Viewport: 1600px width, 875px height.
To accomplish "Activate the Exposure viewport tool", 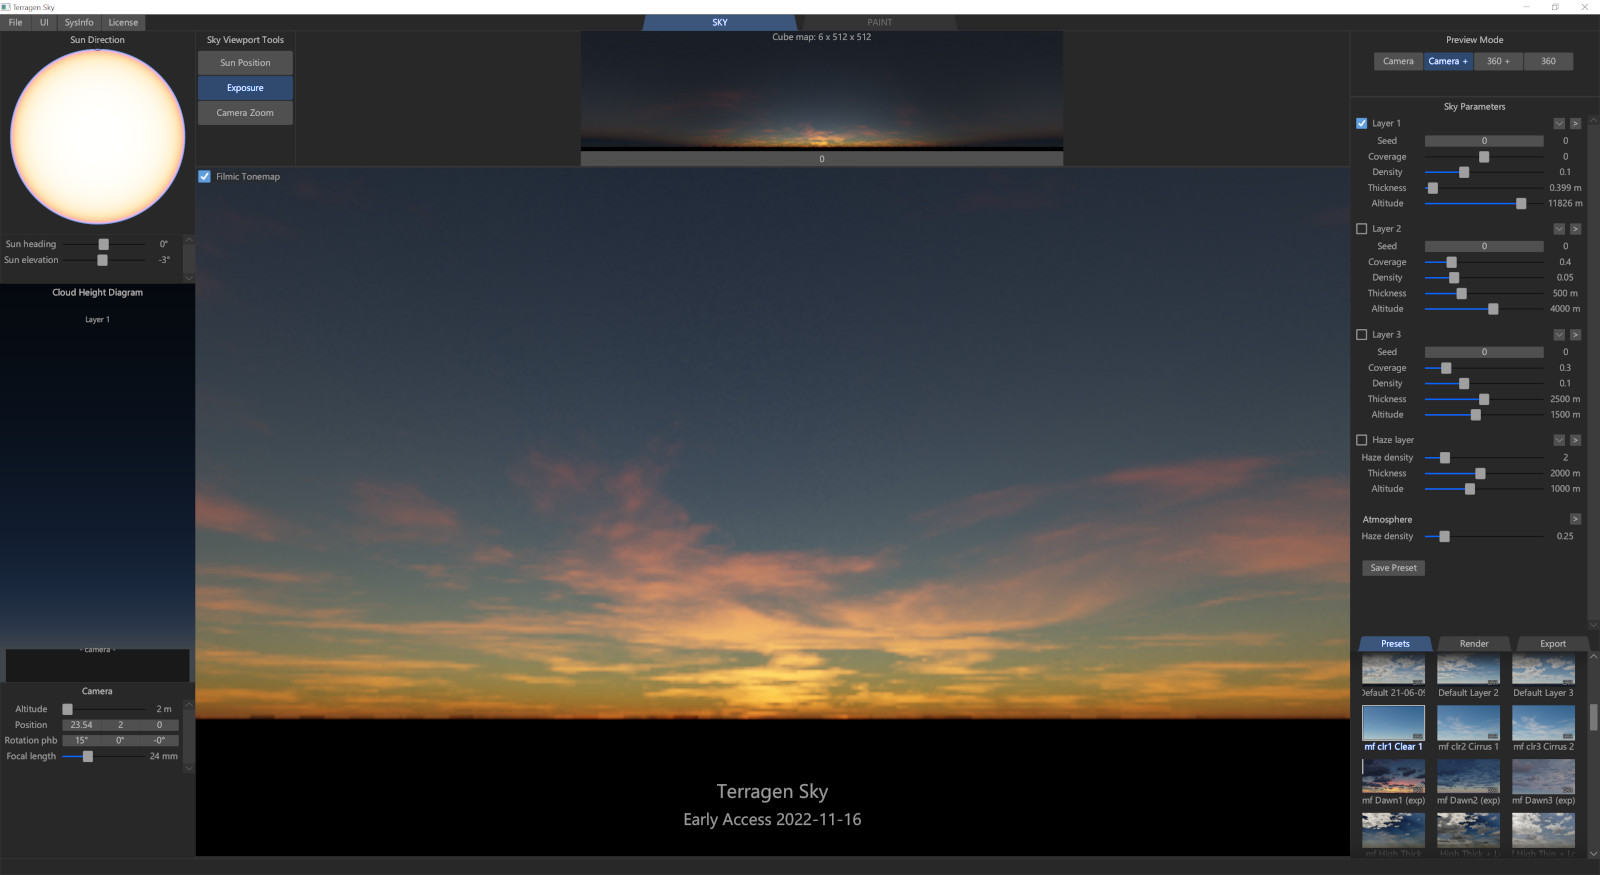I will (245, 88).
